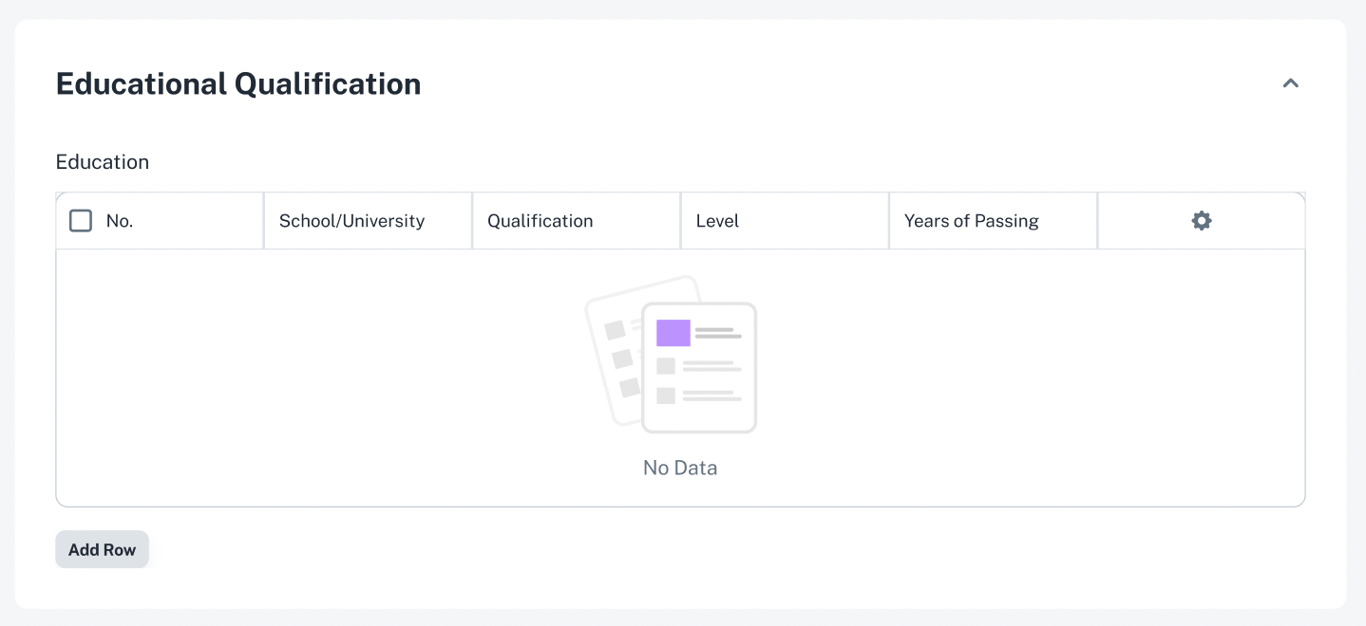Click the bottom gray square in front document
Viewport: 1366px width, 626px height.
click(x=666, y=396)
